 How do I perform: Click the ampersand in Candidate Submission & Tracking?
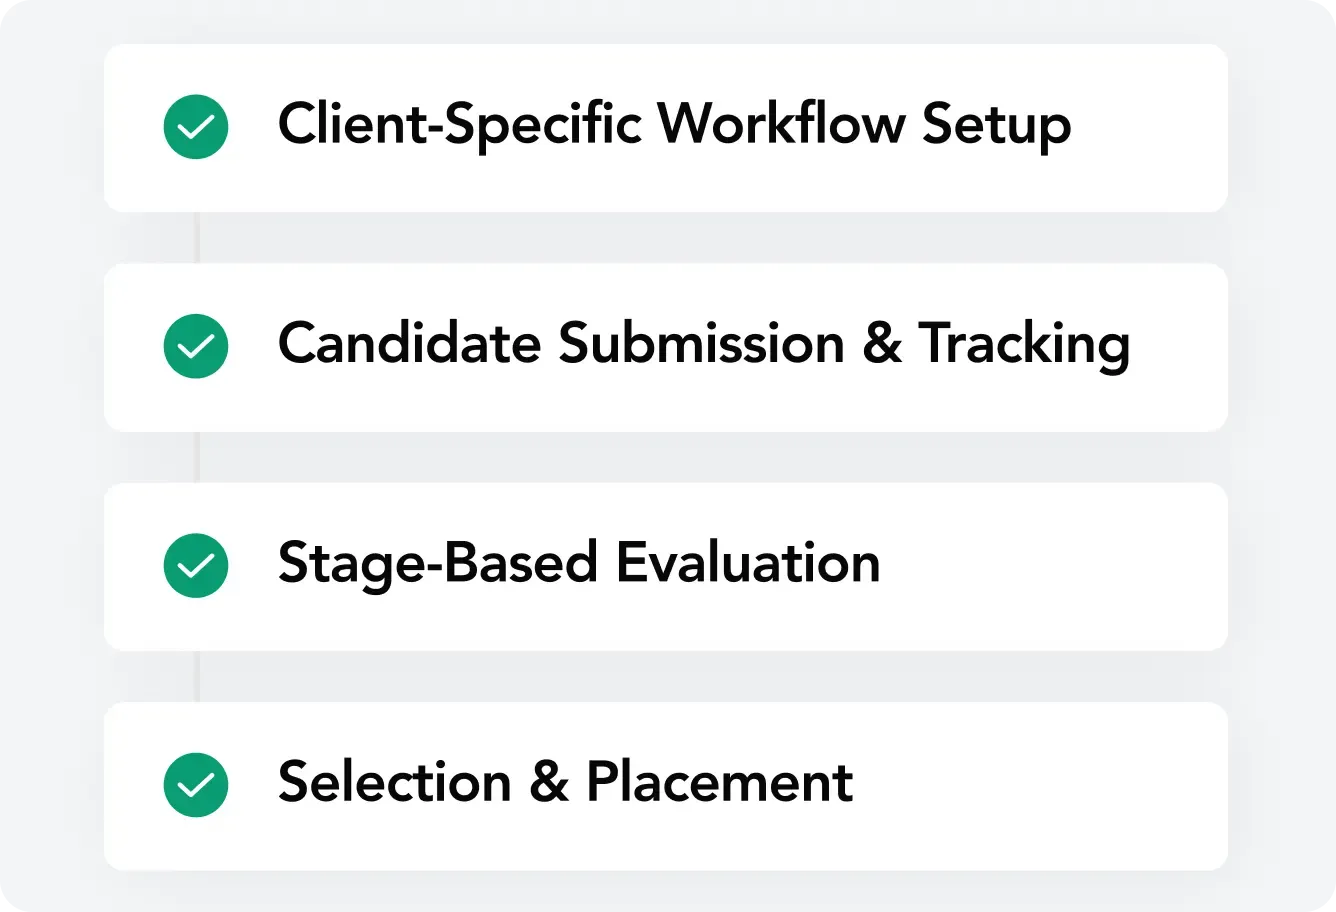coord(881,345)
